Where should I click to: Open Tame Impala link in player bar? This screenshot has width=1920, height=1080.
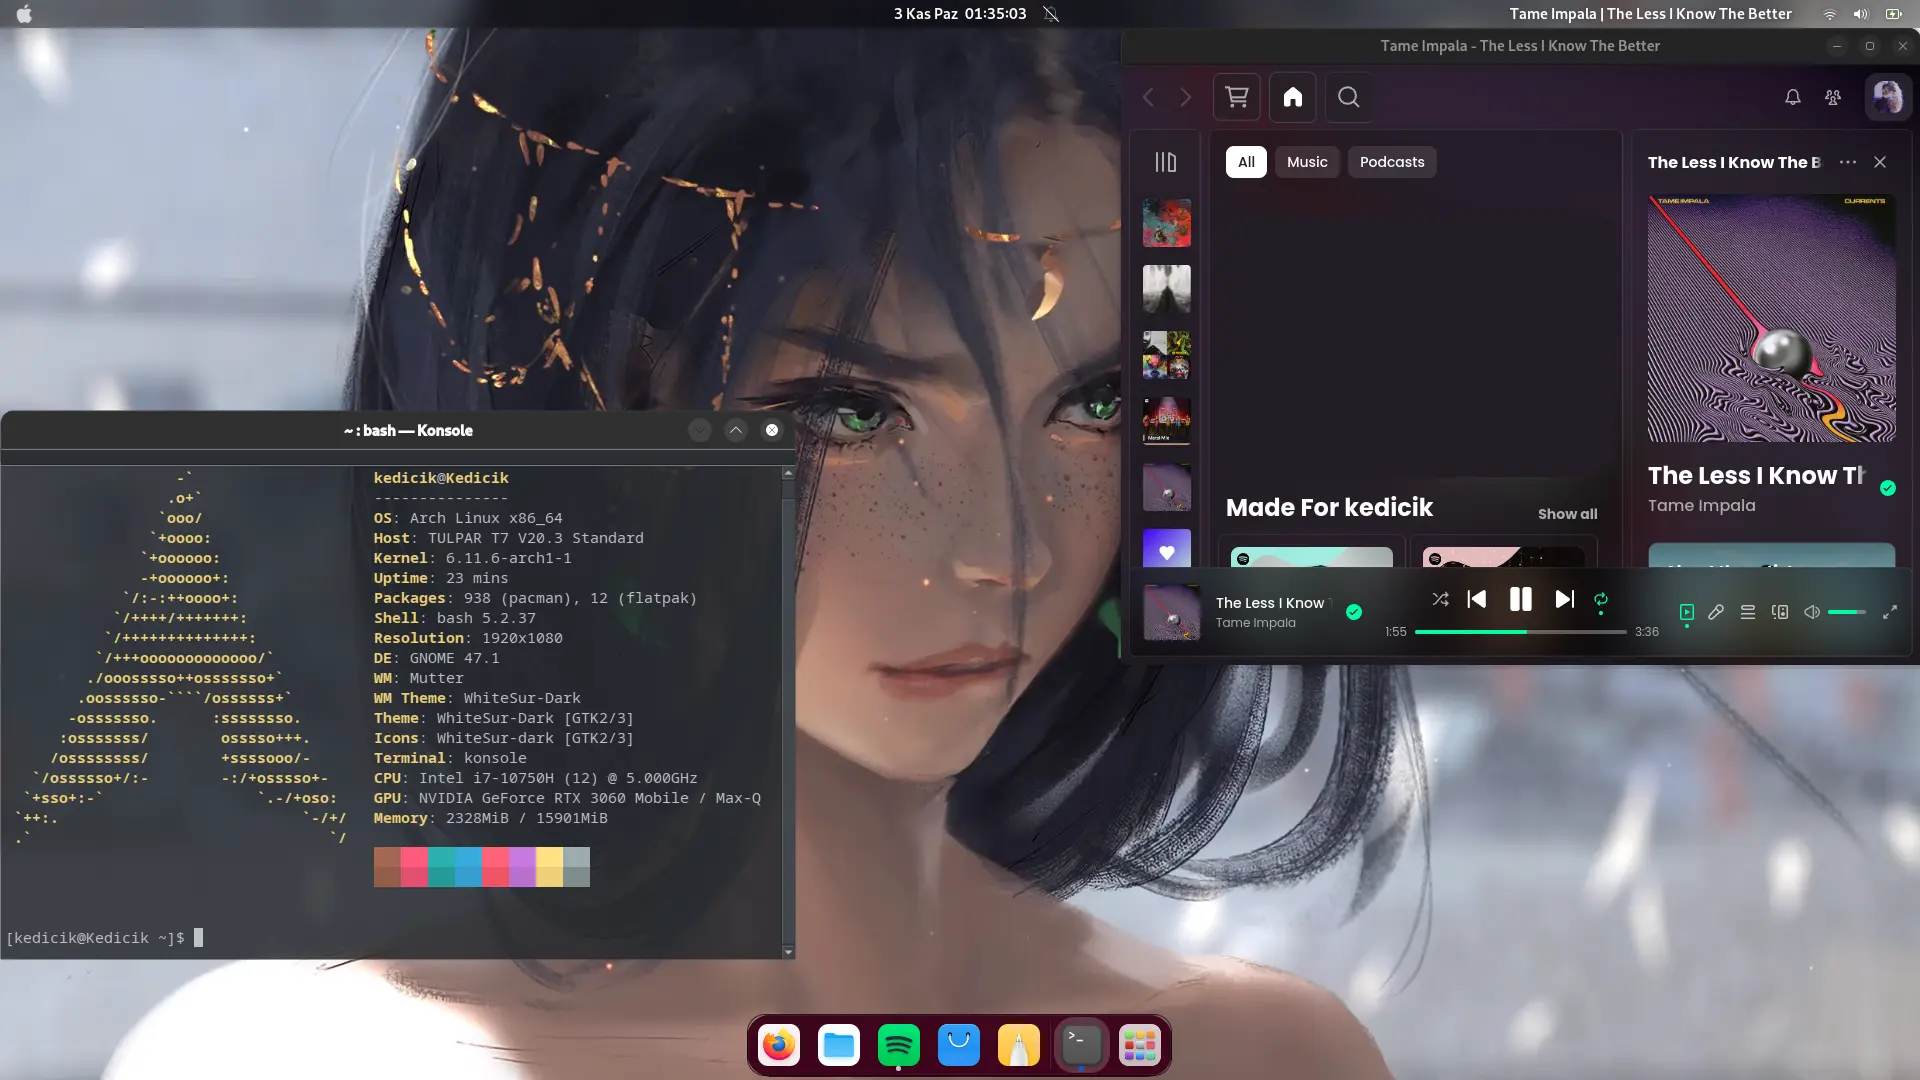click(1255, 623)
